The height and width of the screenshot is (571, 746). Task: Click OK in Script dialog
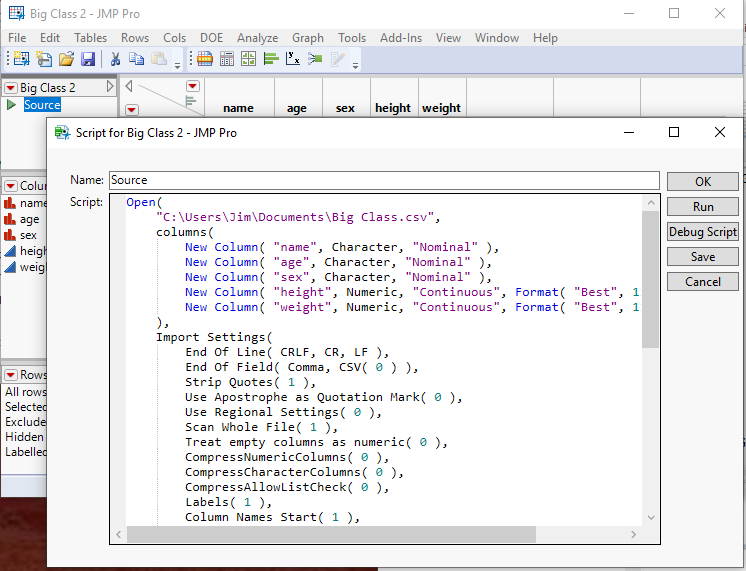click(703, 181)
